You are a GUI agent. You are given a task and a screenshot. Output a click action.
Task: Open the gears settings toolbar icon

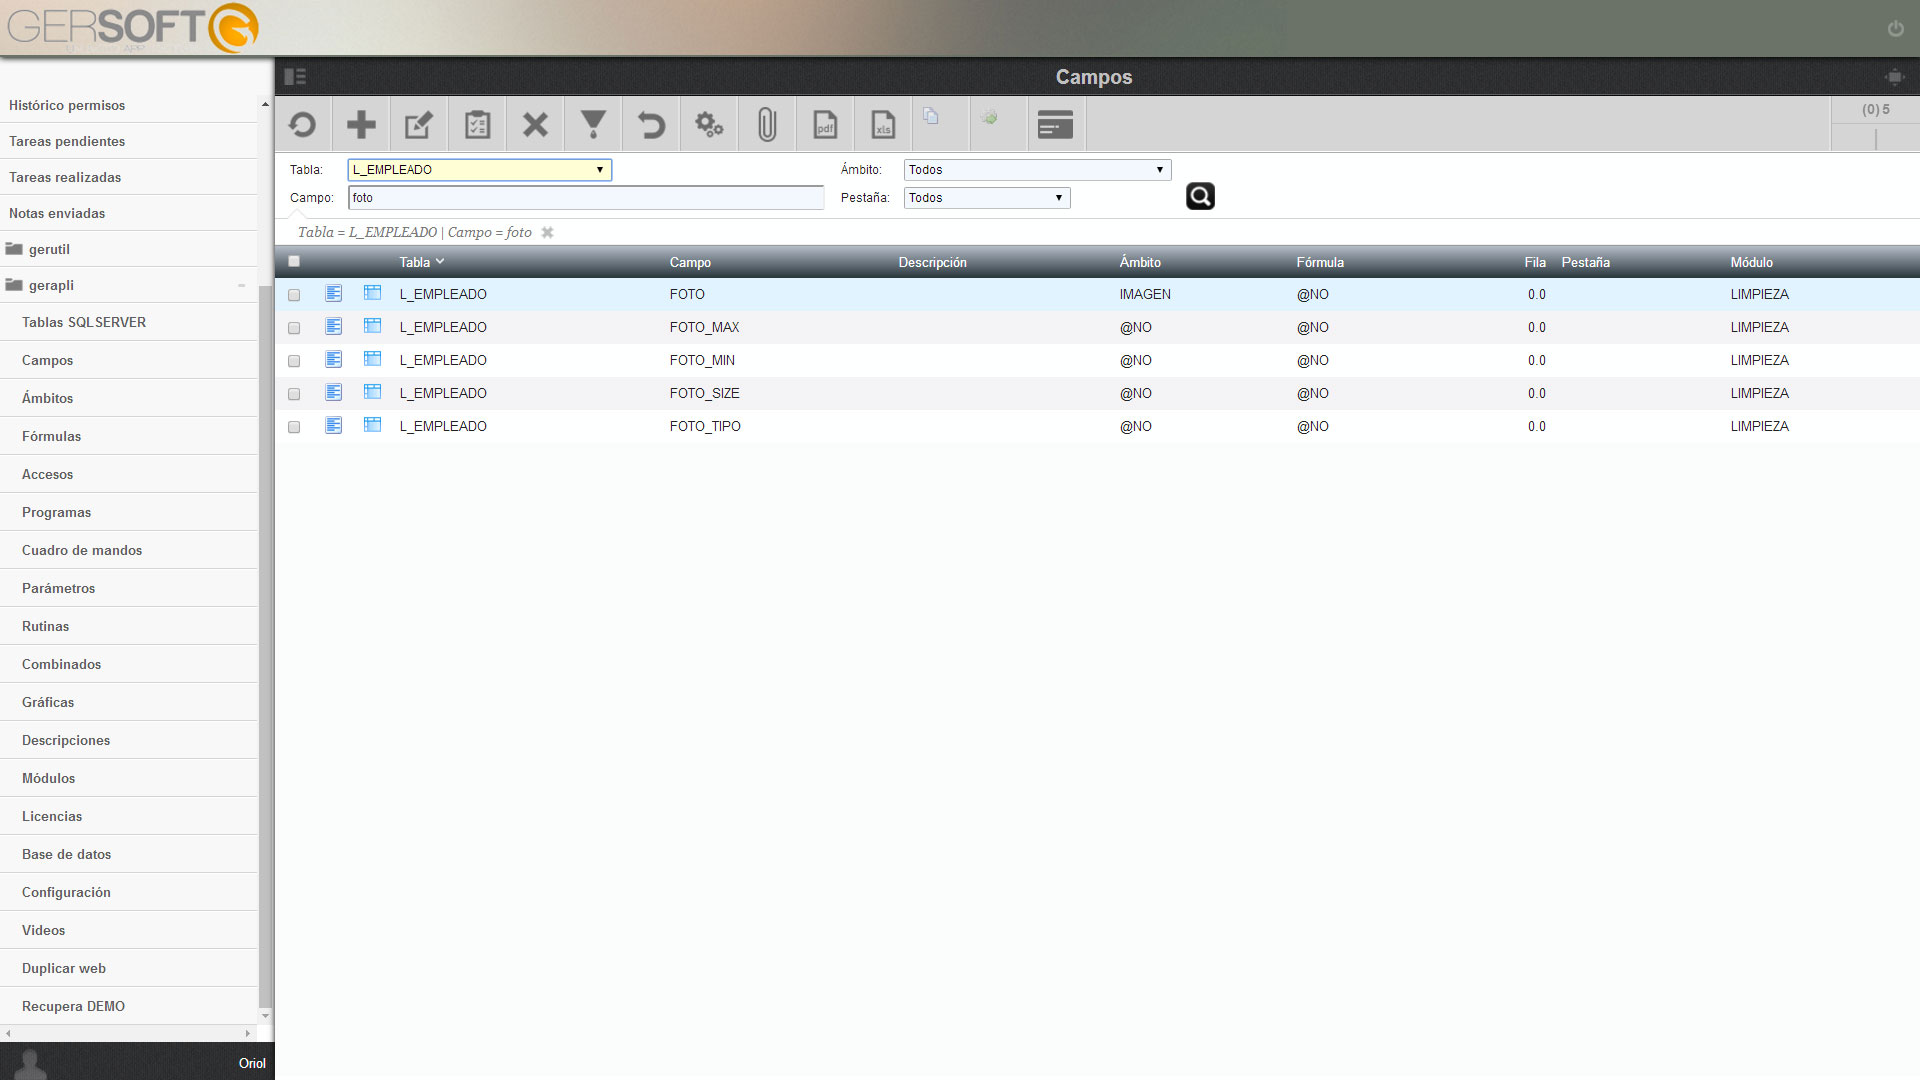709,125
